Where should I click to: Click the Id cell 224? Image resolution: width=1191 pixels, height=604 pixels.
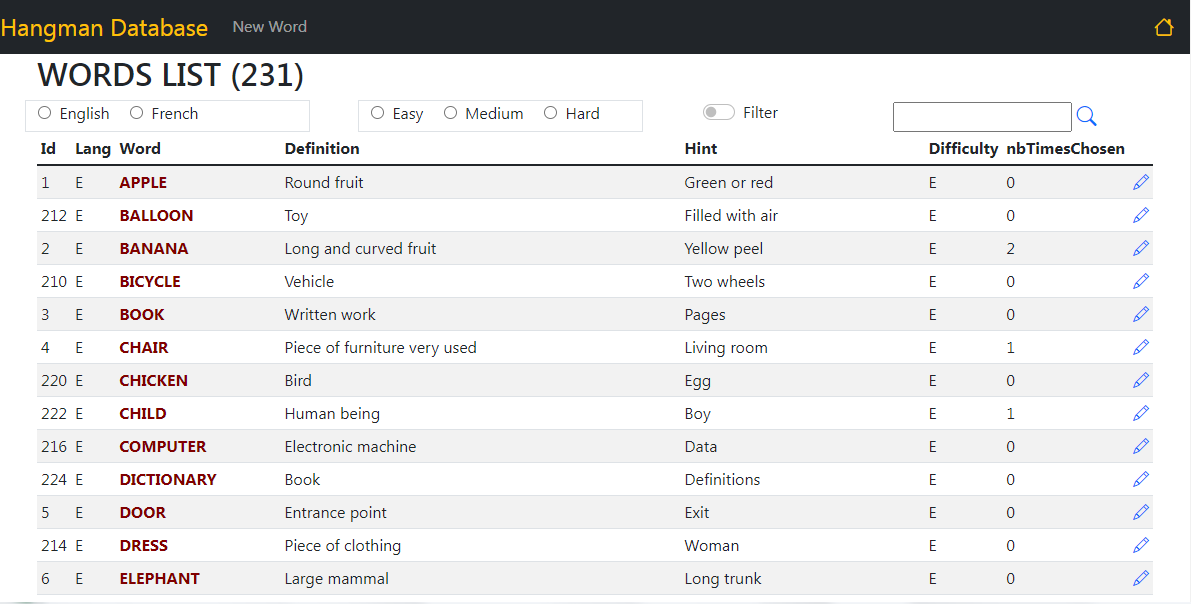click(x=54, y=480)
